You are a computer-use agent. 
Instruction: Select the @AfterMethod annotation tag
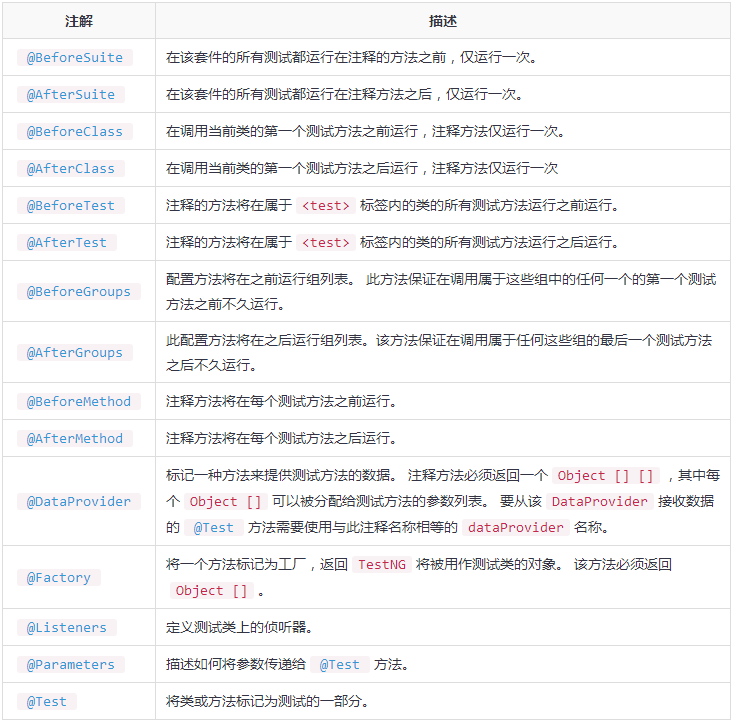[75, 438]
